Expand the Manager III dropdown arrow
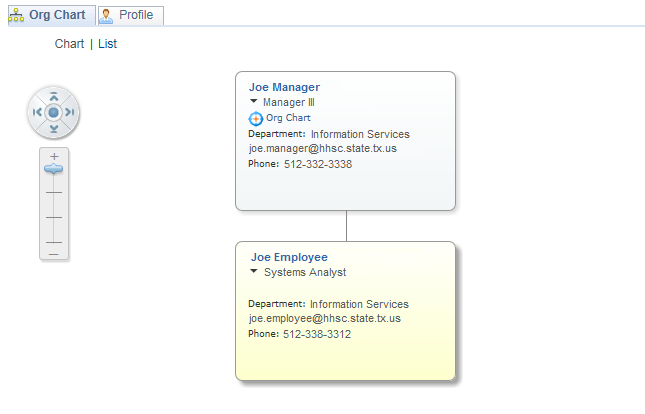This screenshot has width=645, height=414. [254, 101]
